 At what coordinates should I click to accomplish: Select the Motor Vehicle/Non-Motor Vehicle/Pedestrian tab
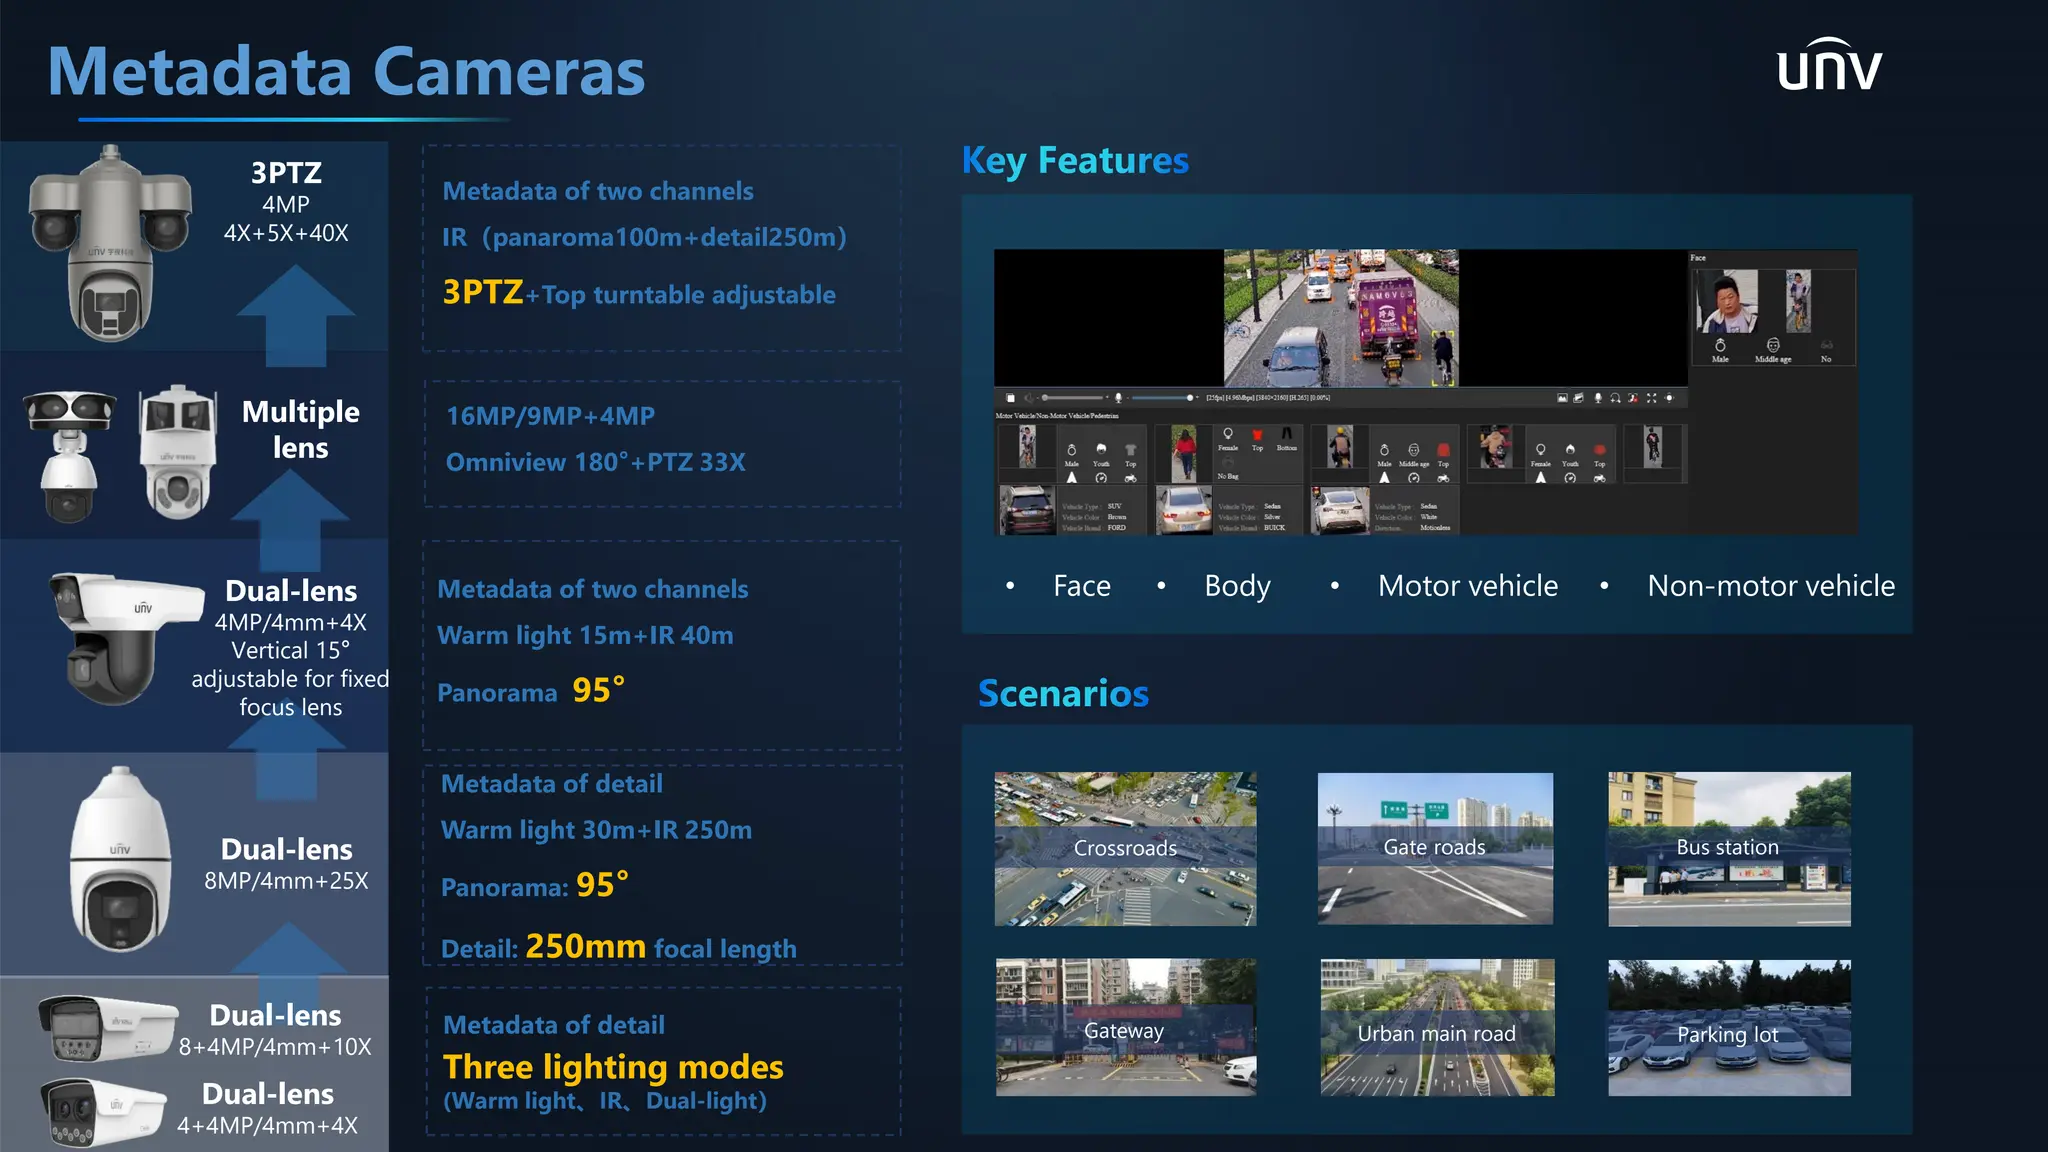pyautogui.click(x=1057, y=415)
